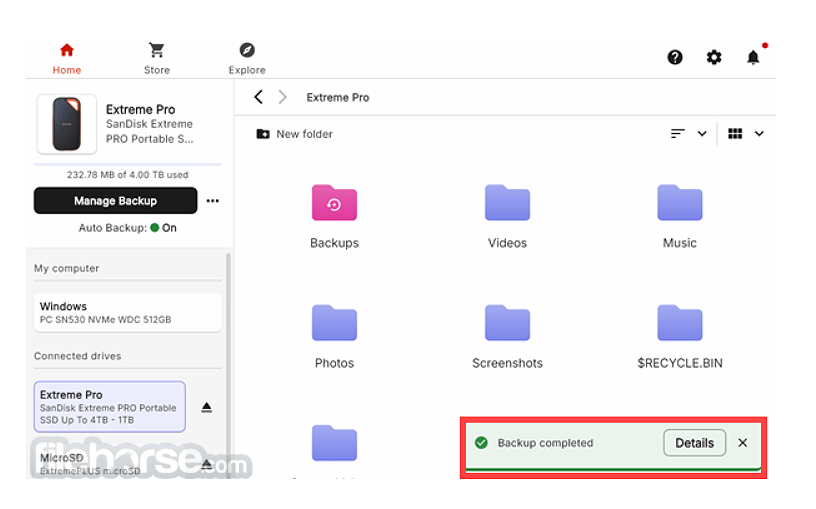Open the Store tab
The width and height of the screenshot is (816, 509).
[x=157, y=59]
